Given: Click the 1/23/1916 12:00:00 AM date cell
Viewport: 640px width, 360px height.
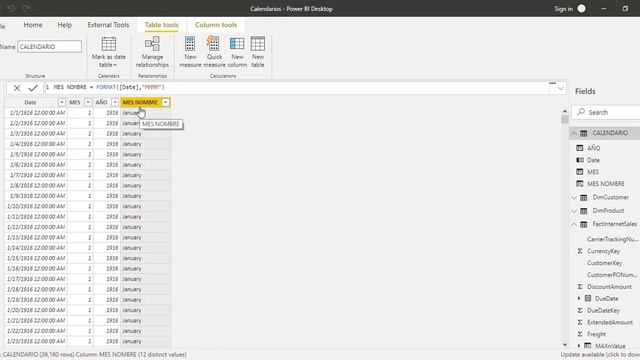Looking at the screenshot, I should [36, 341].
